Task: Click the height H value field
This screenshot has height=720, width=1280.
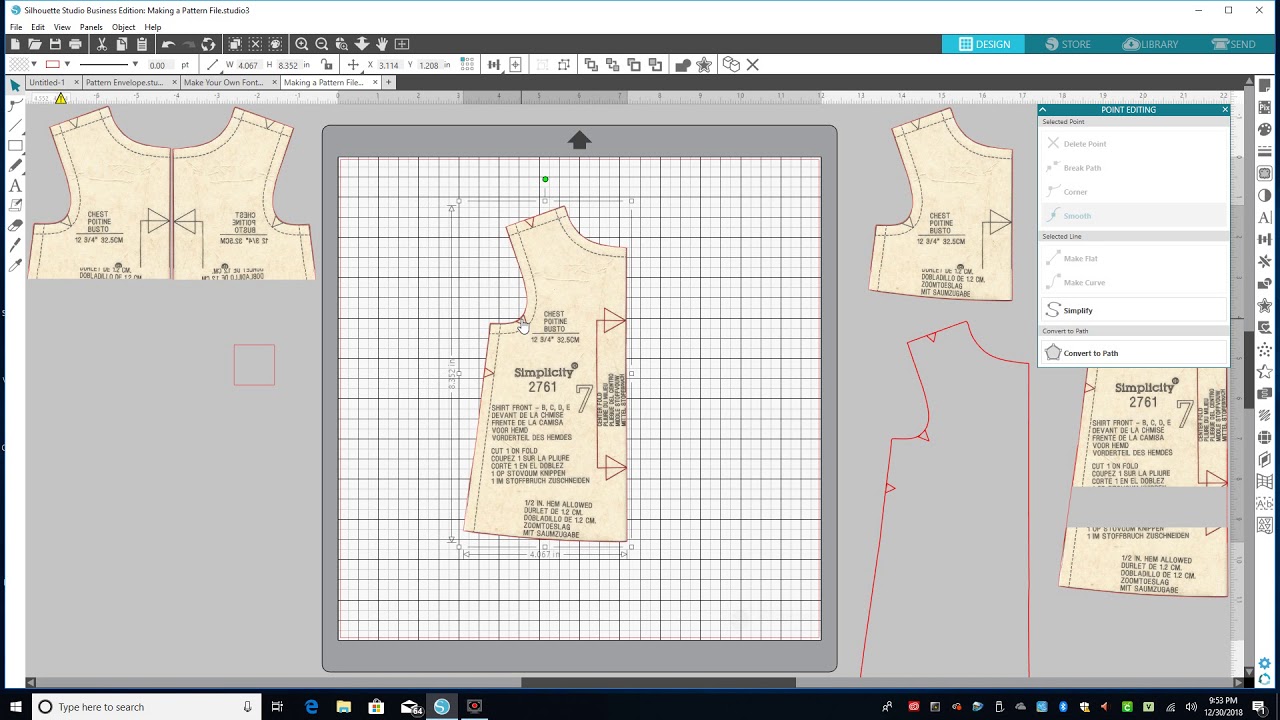Action: pyautogui.click(x=288, y=65)
